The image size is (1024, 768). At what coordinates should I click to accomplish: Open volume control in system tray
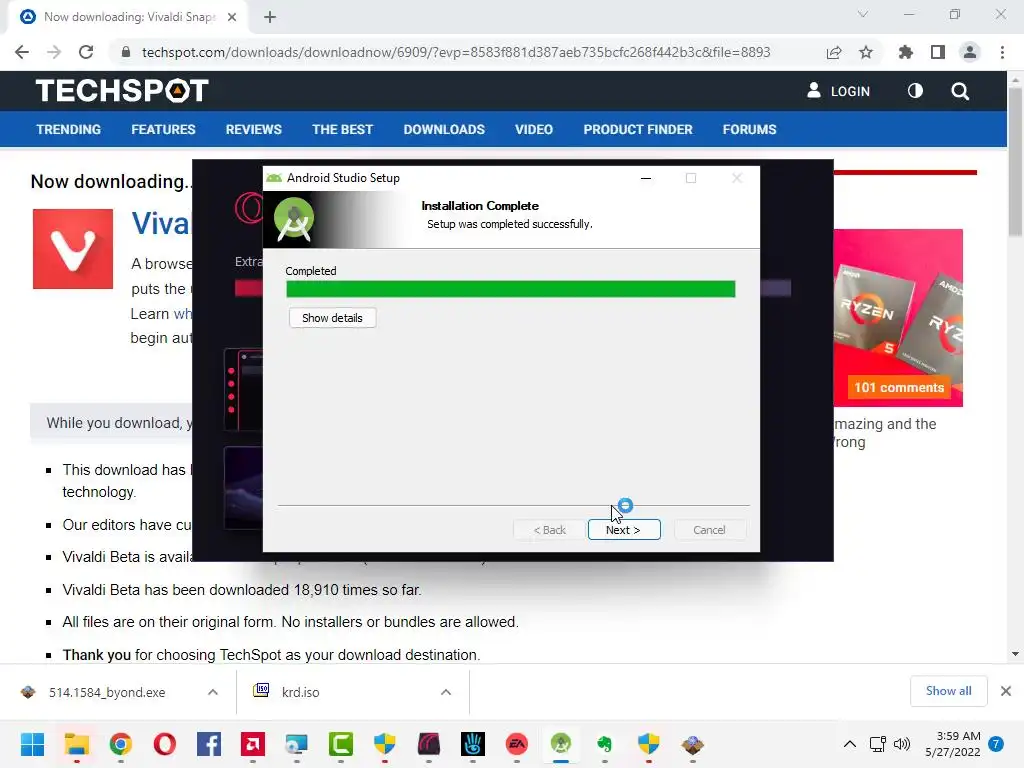902,744
